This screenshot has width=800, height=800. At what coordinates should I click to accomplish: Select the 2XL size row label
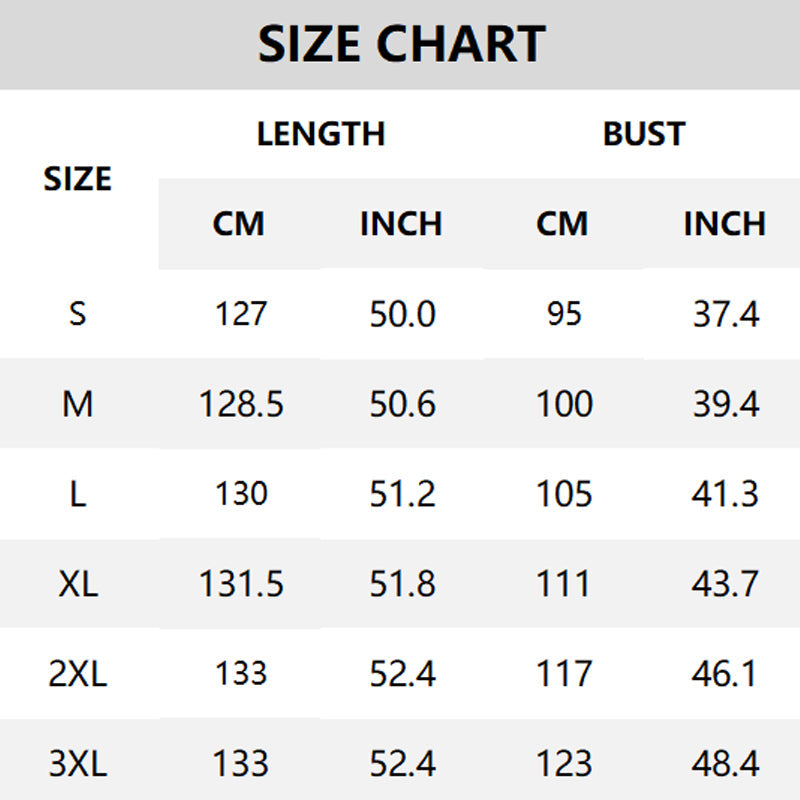point(78,674)
